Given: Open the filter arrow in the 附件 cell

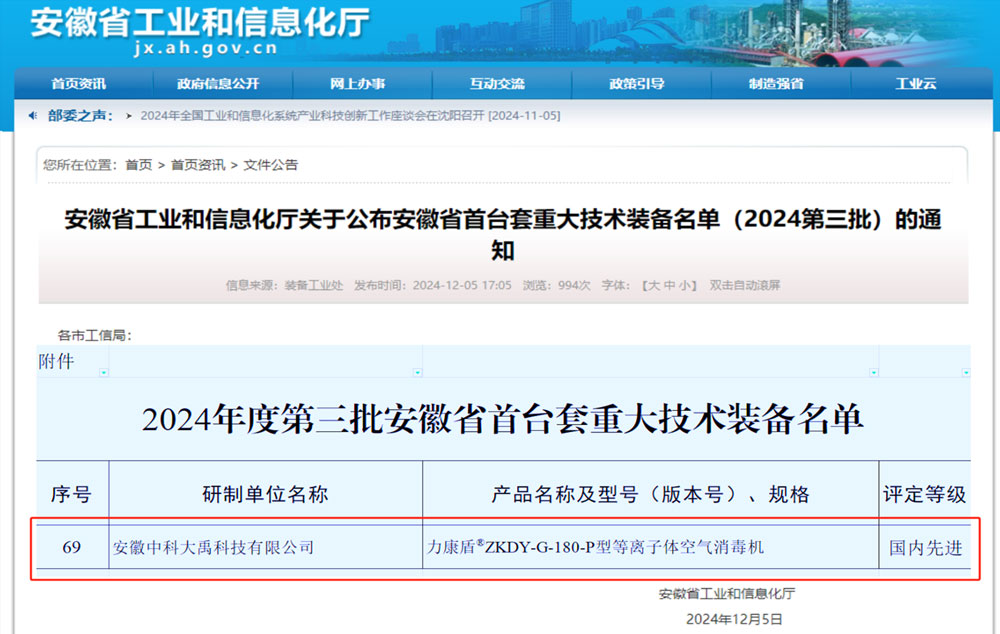Looking at the screenshot, I should (x=103, y=372).
